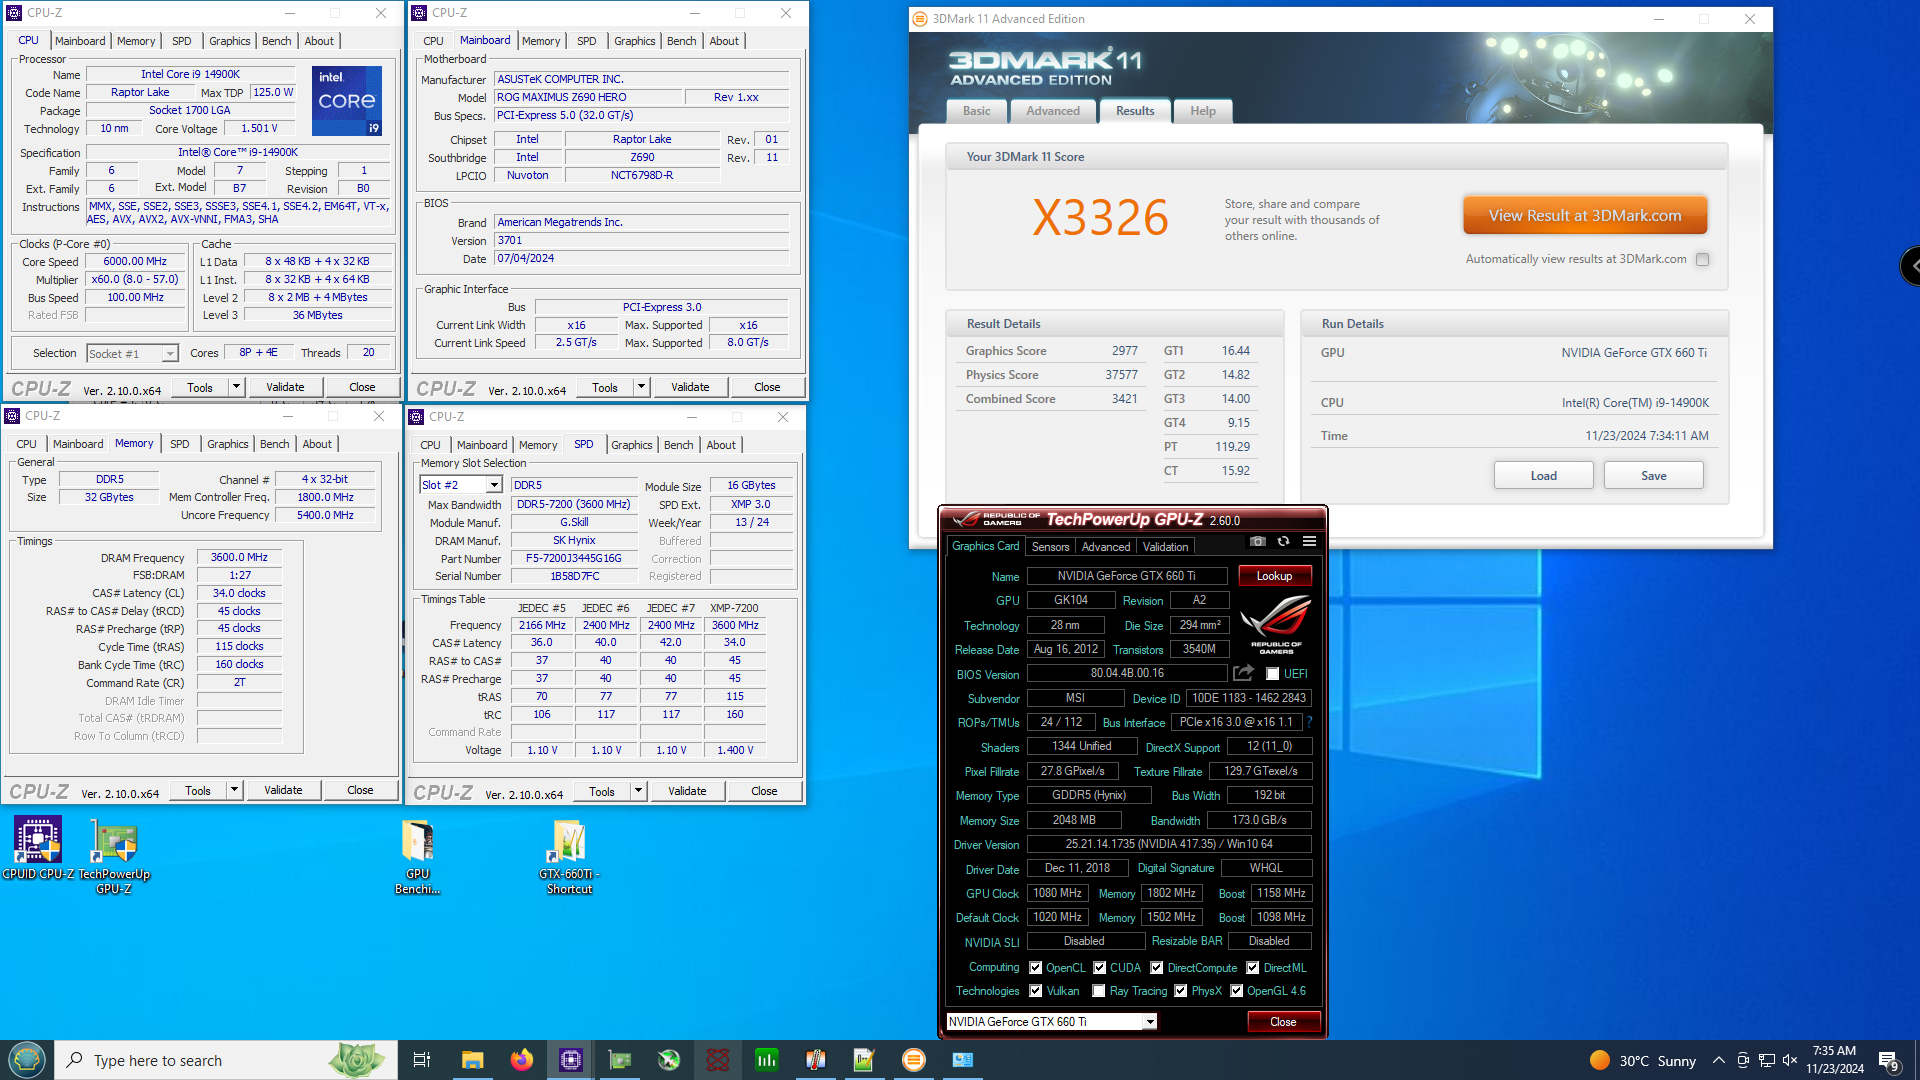
Task: Open the Socket #1 selection dropdown
Action: (x=170, y=354)
